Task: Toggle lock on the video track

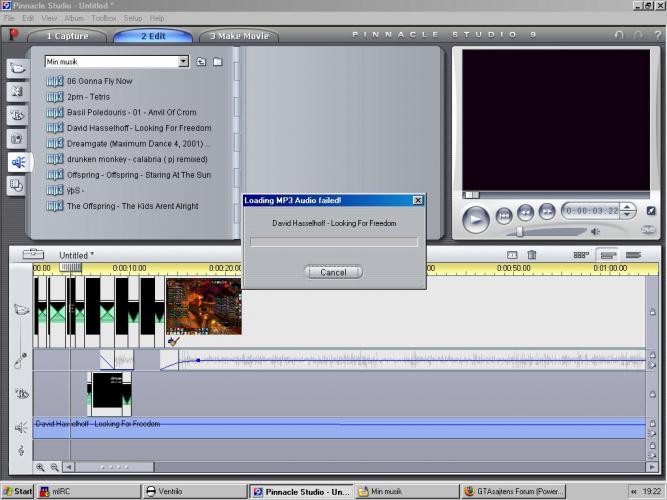Action: point(652,311)
